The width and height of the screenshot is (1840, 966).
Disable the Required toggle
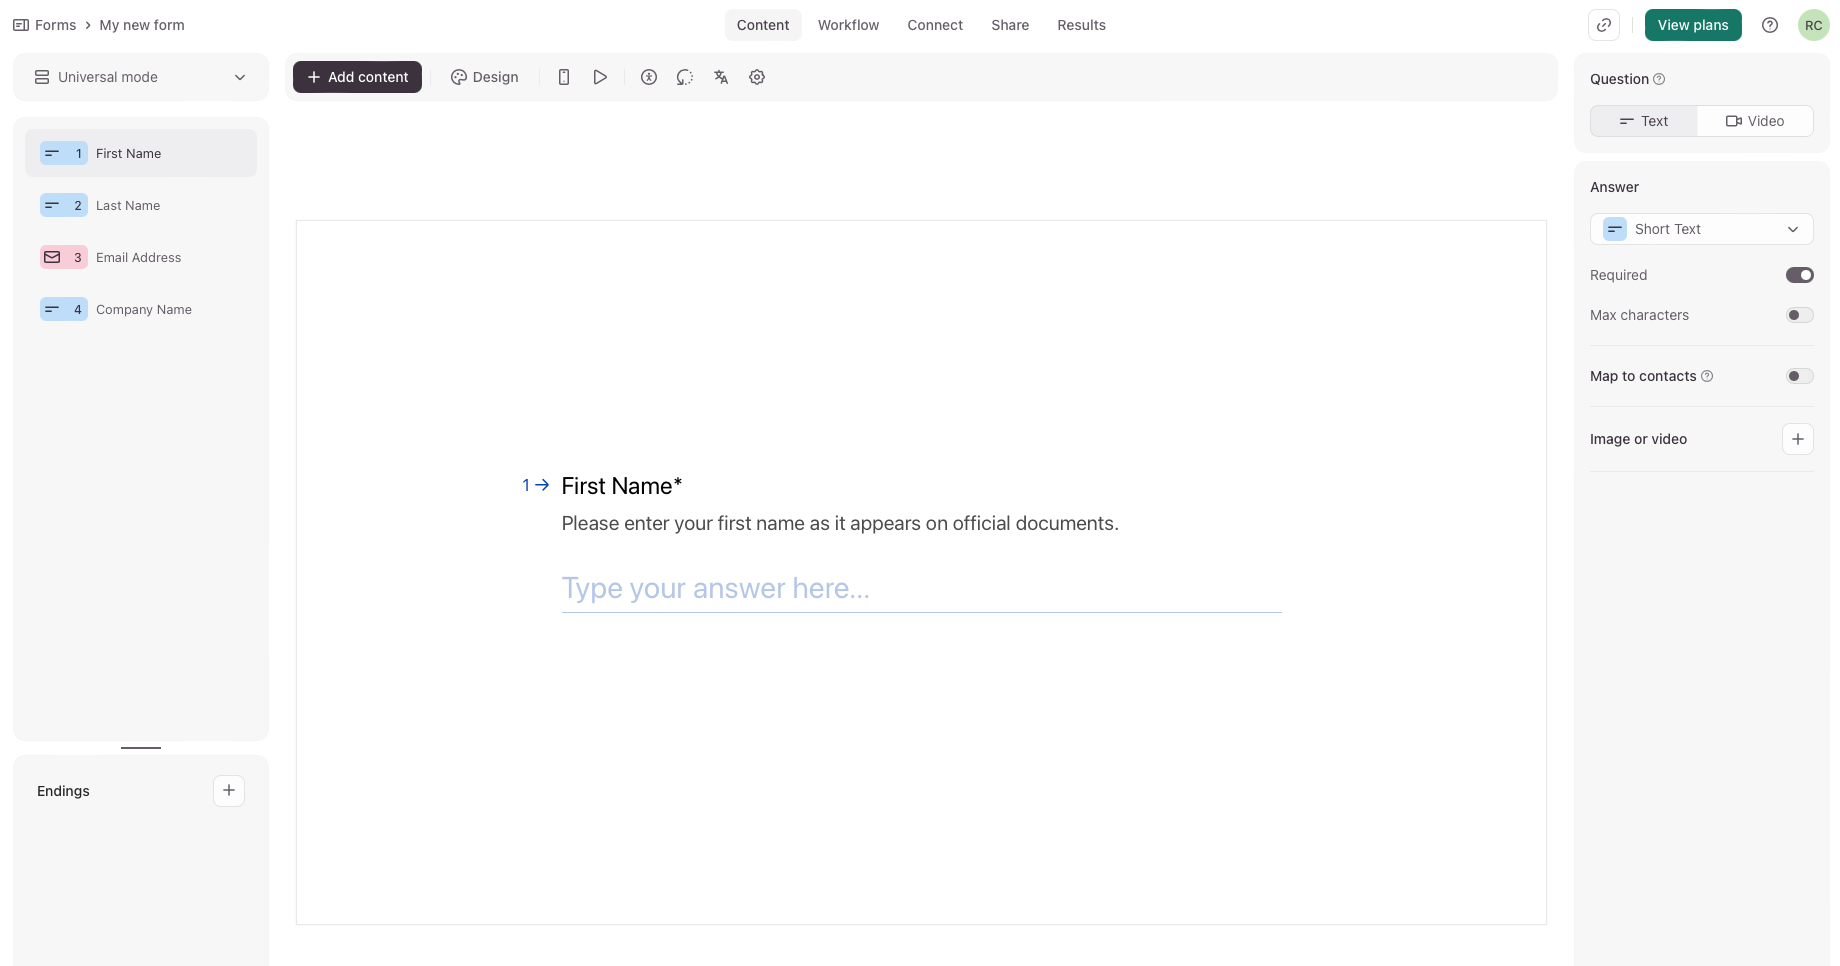(1798, 274)
